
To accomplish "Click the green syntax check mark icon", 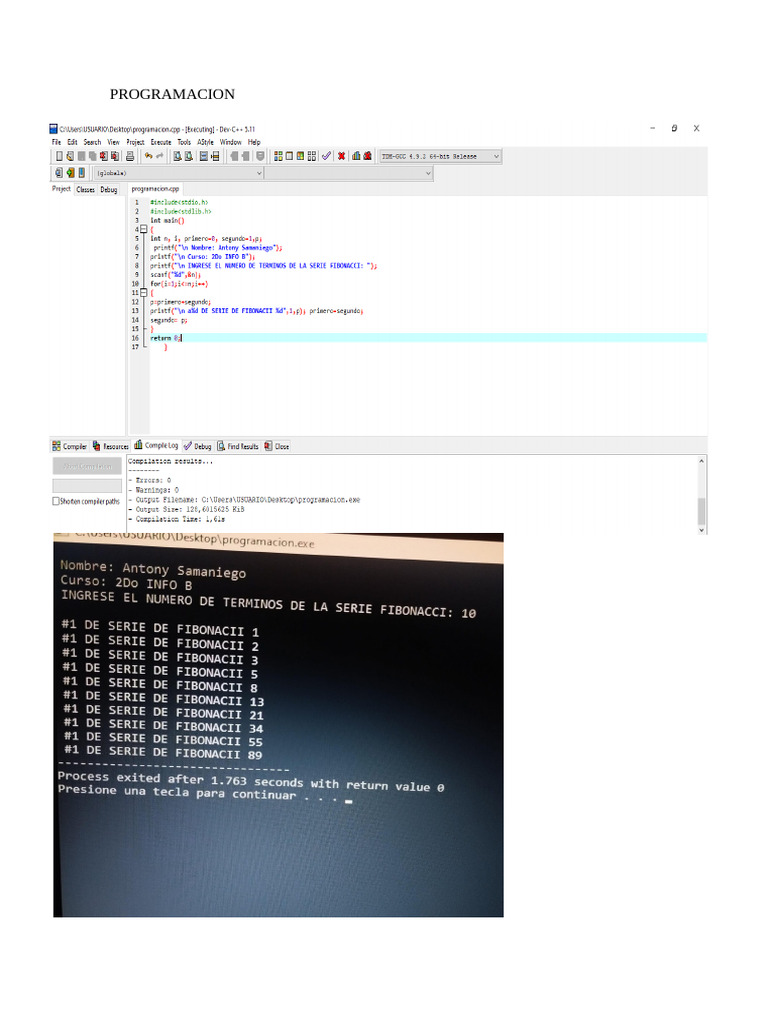I will pos(327,156).
